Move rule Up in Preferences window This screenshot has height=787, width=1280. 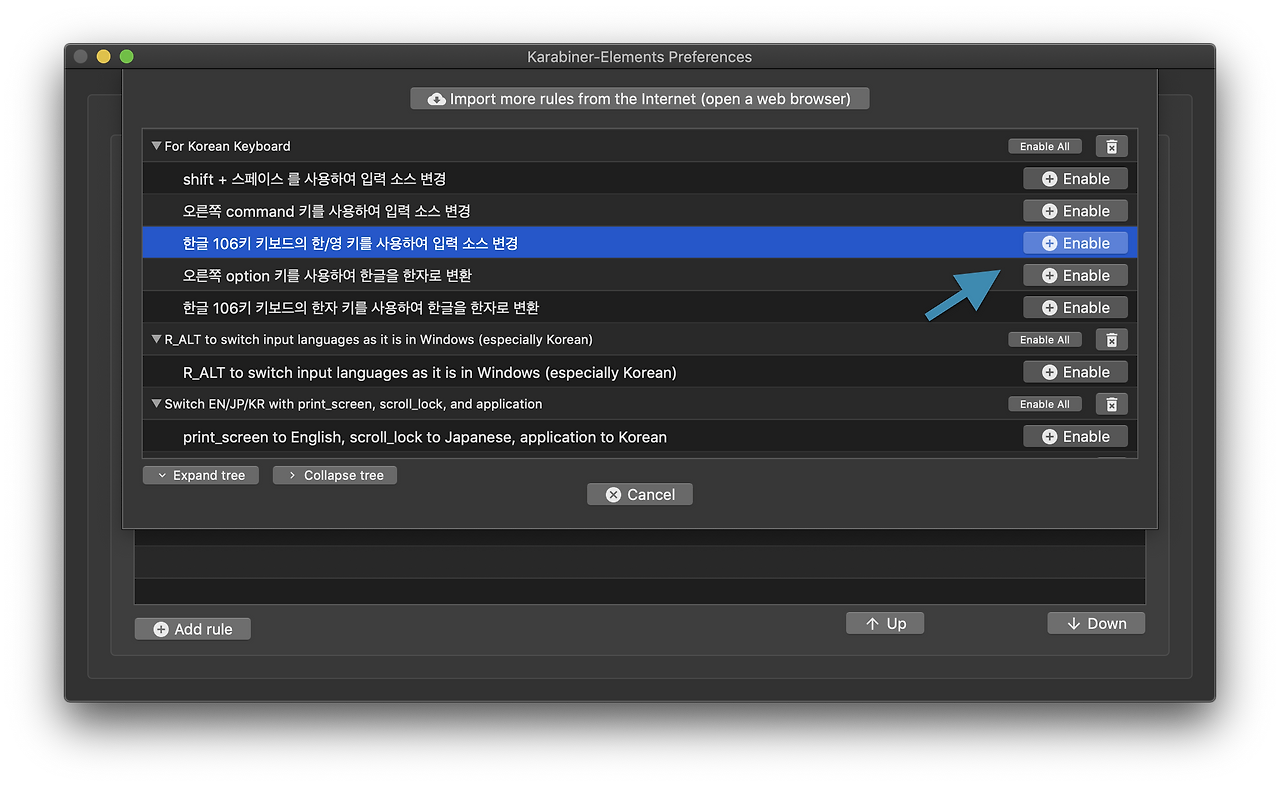(x=885, y=623)
